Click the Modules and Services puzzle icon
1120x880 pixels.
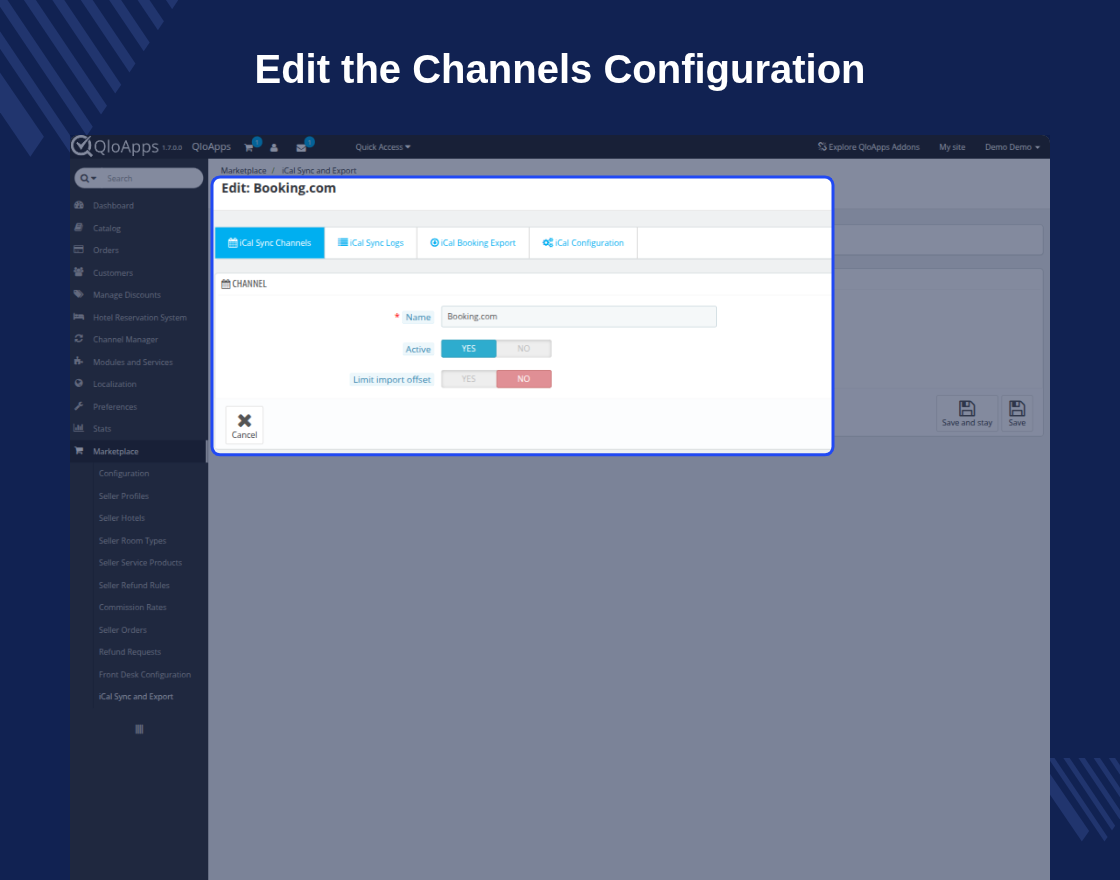79,361
